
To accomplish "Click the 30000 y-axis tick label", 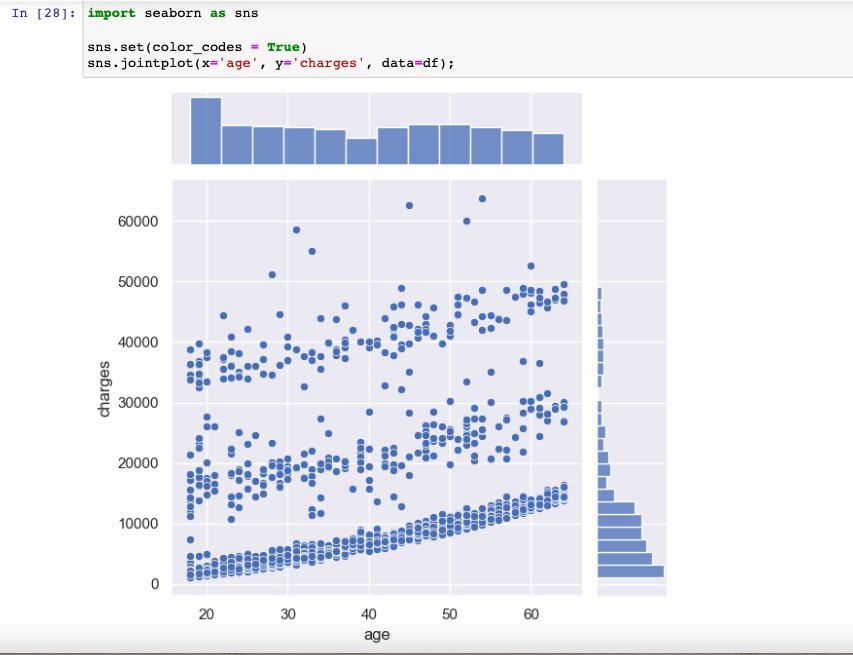I will 138,403.
